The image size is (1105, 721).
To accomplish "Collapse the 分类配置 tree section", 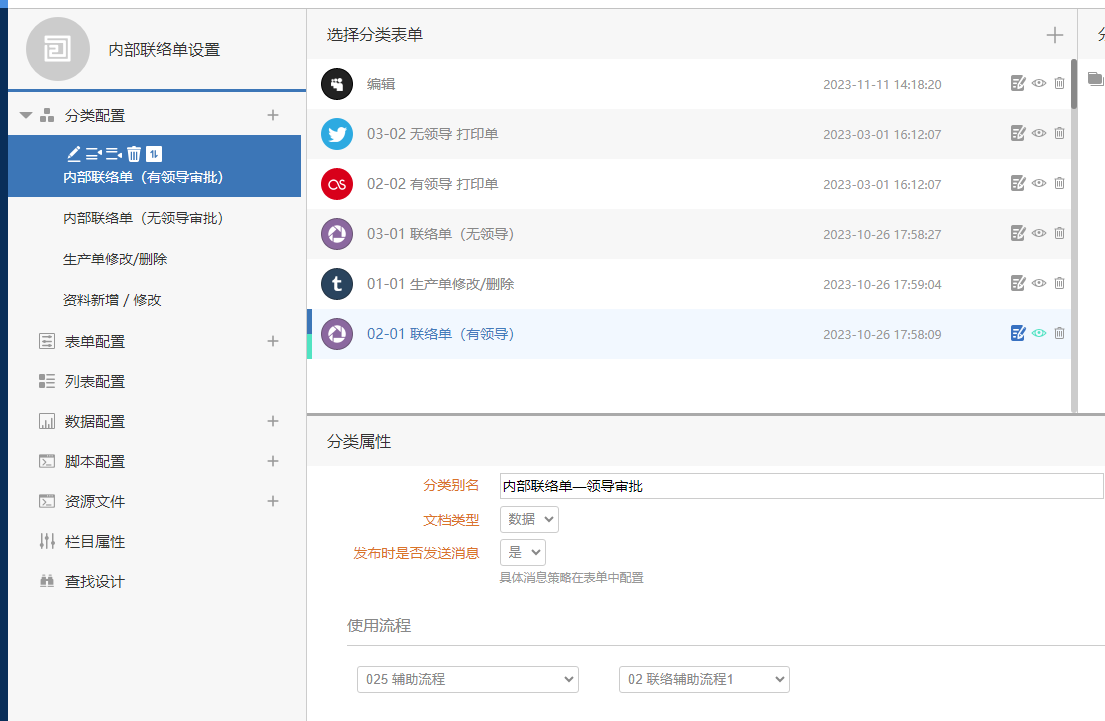I will (x=26, y=116).
